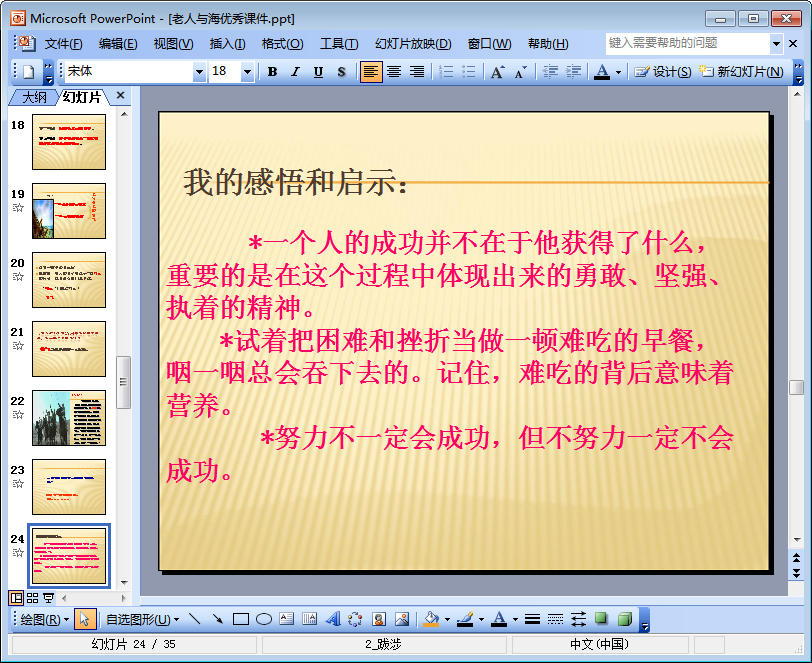This screenshot has height=663, width=812.
Task: Increase the indent level
Action: [x=573, y=72]
